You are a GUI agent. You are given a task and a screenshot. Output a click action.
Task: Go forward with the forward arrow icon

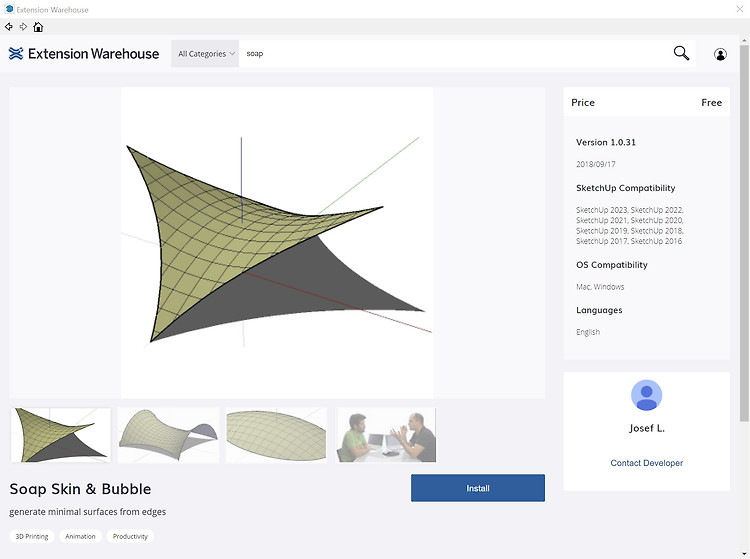[23, 27]
